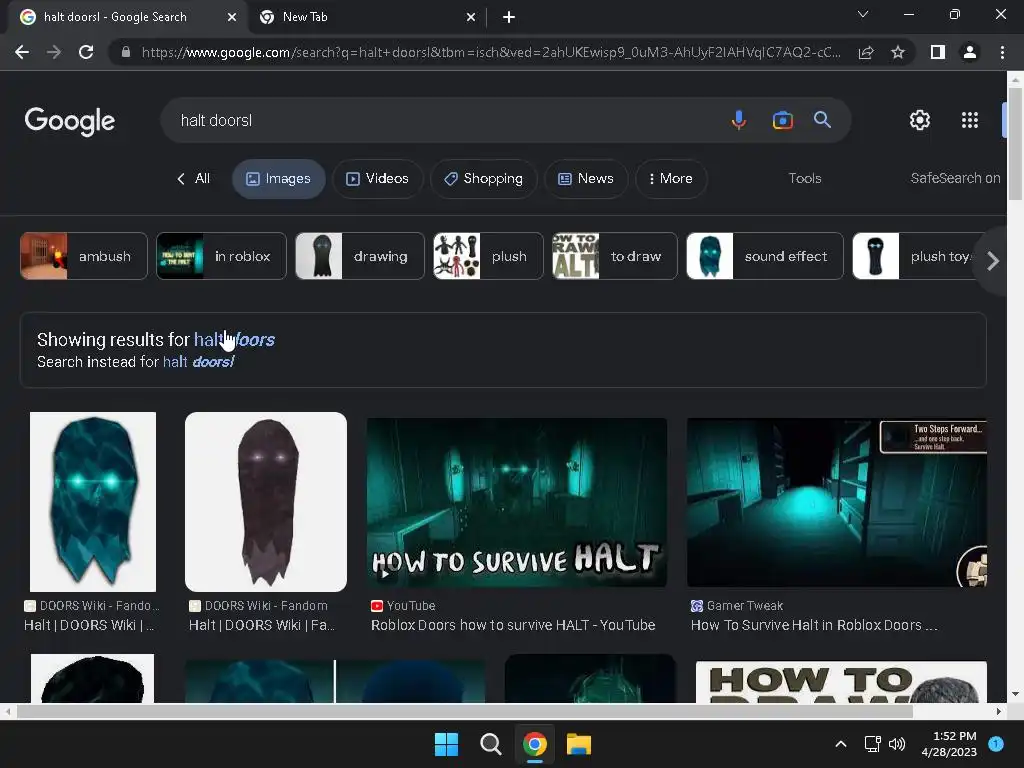
Task: Open the corrected halt doors link
Action: (234, 340)
